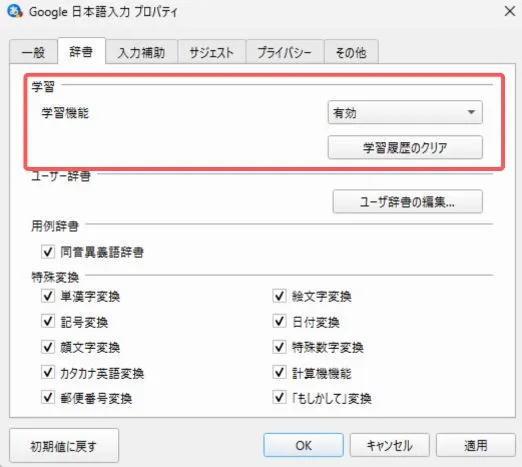Click the 学習機能 label text
This screenshot has width=522, height=467.
click(x=65, y=113)
